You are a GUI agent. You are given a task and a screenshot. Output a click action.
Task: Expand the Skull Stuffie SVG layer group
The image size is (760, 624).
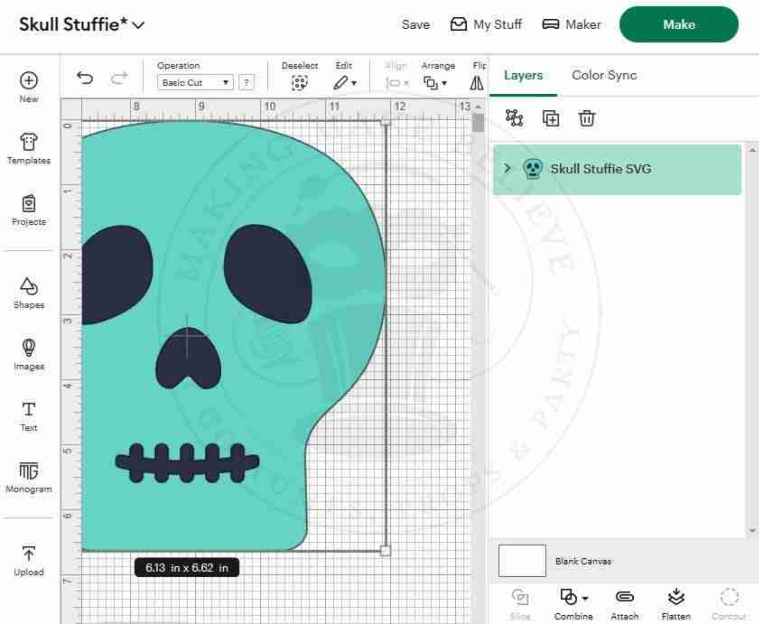pos(508,169)
